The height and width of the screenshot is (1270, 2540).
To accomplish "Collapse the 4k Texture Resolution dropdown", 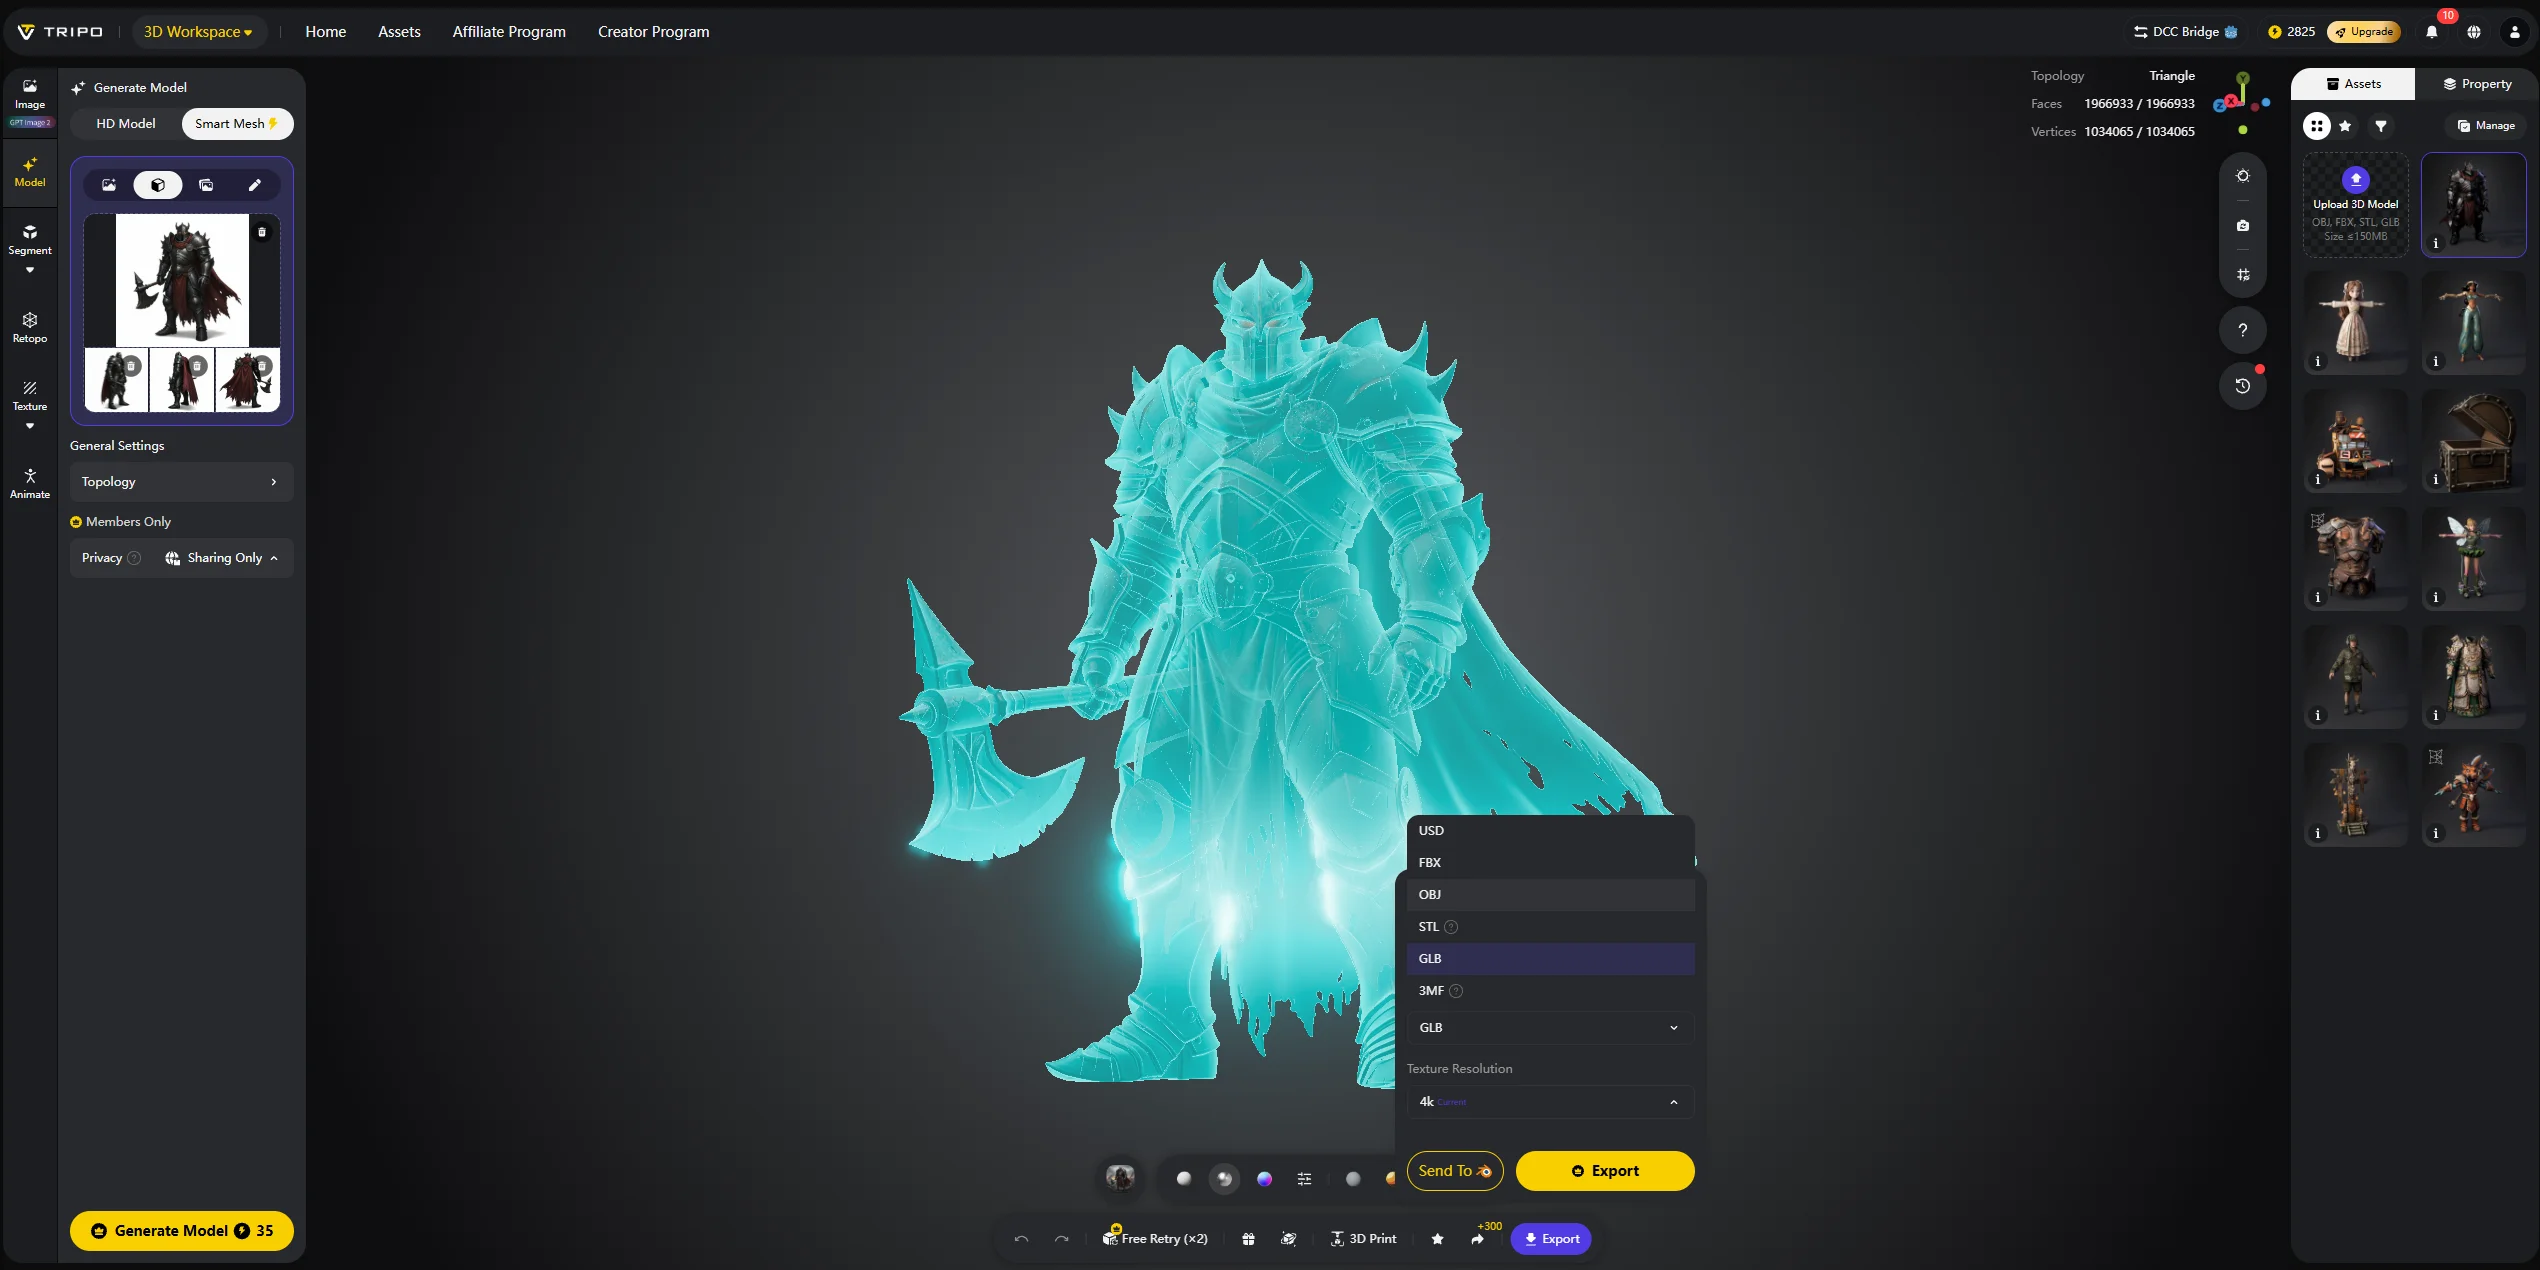I will [1550, 1102].
